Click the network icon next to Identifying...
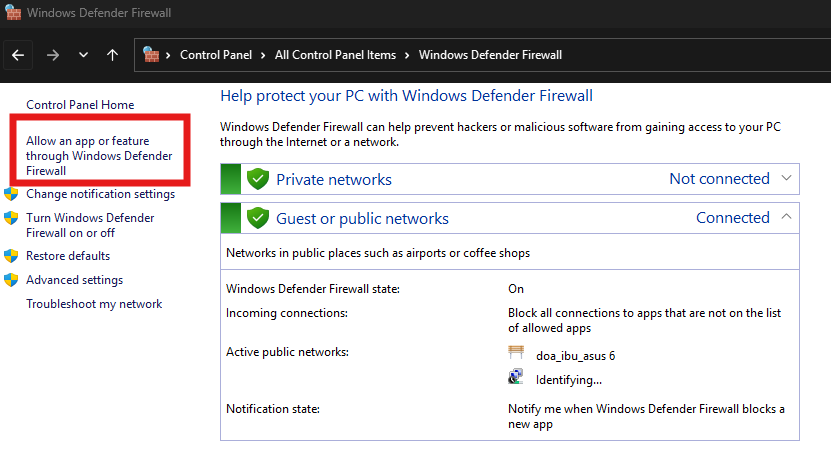This screenshot has height=473, width=831. pos(516,377)
